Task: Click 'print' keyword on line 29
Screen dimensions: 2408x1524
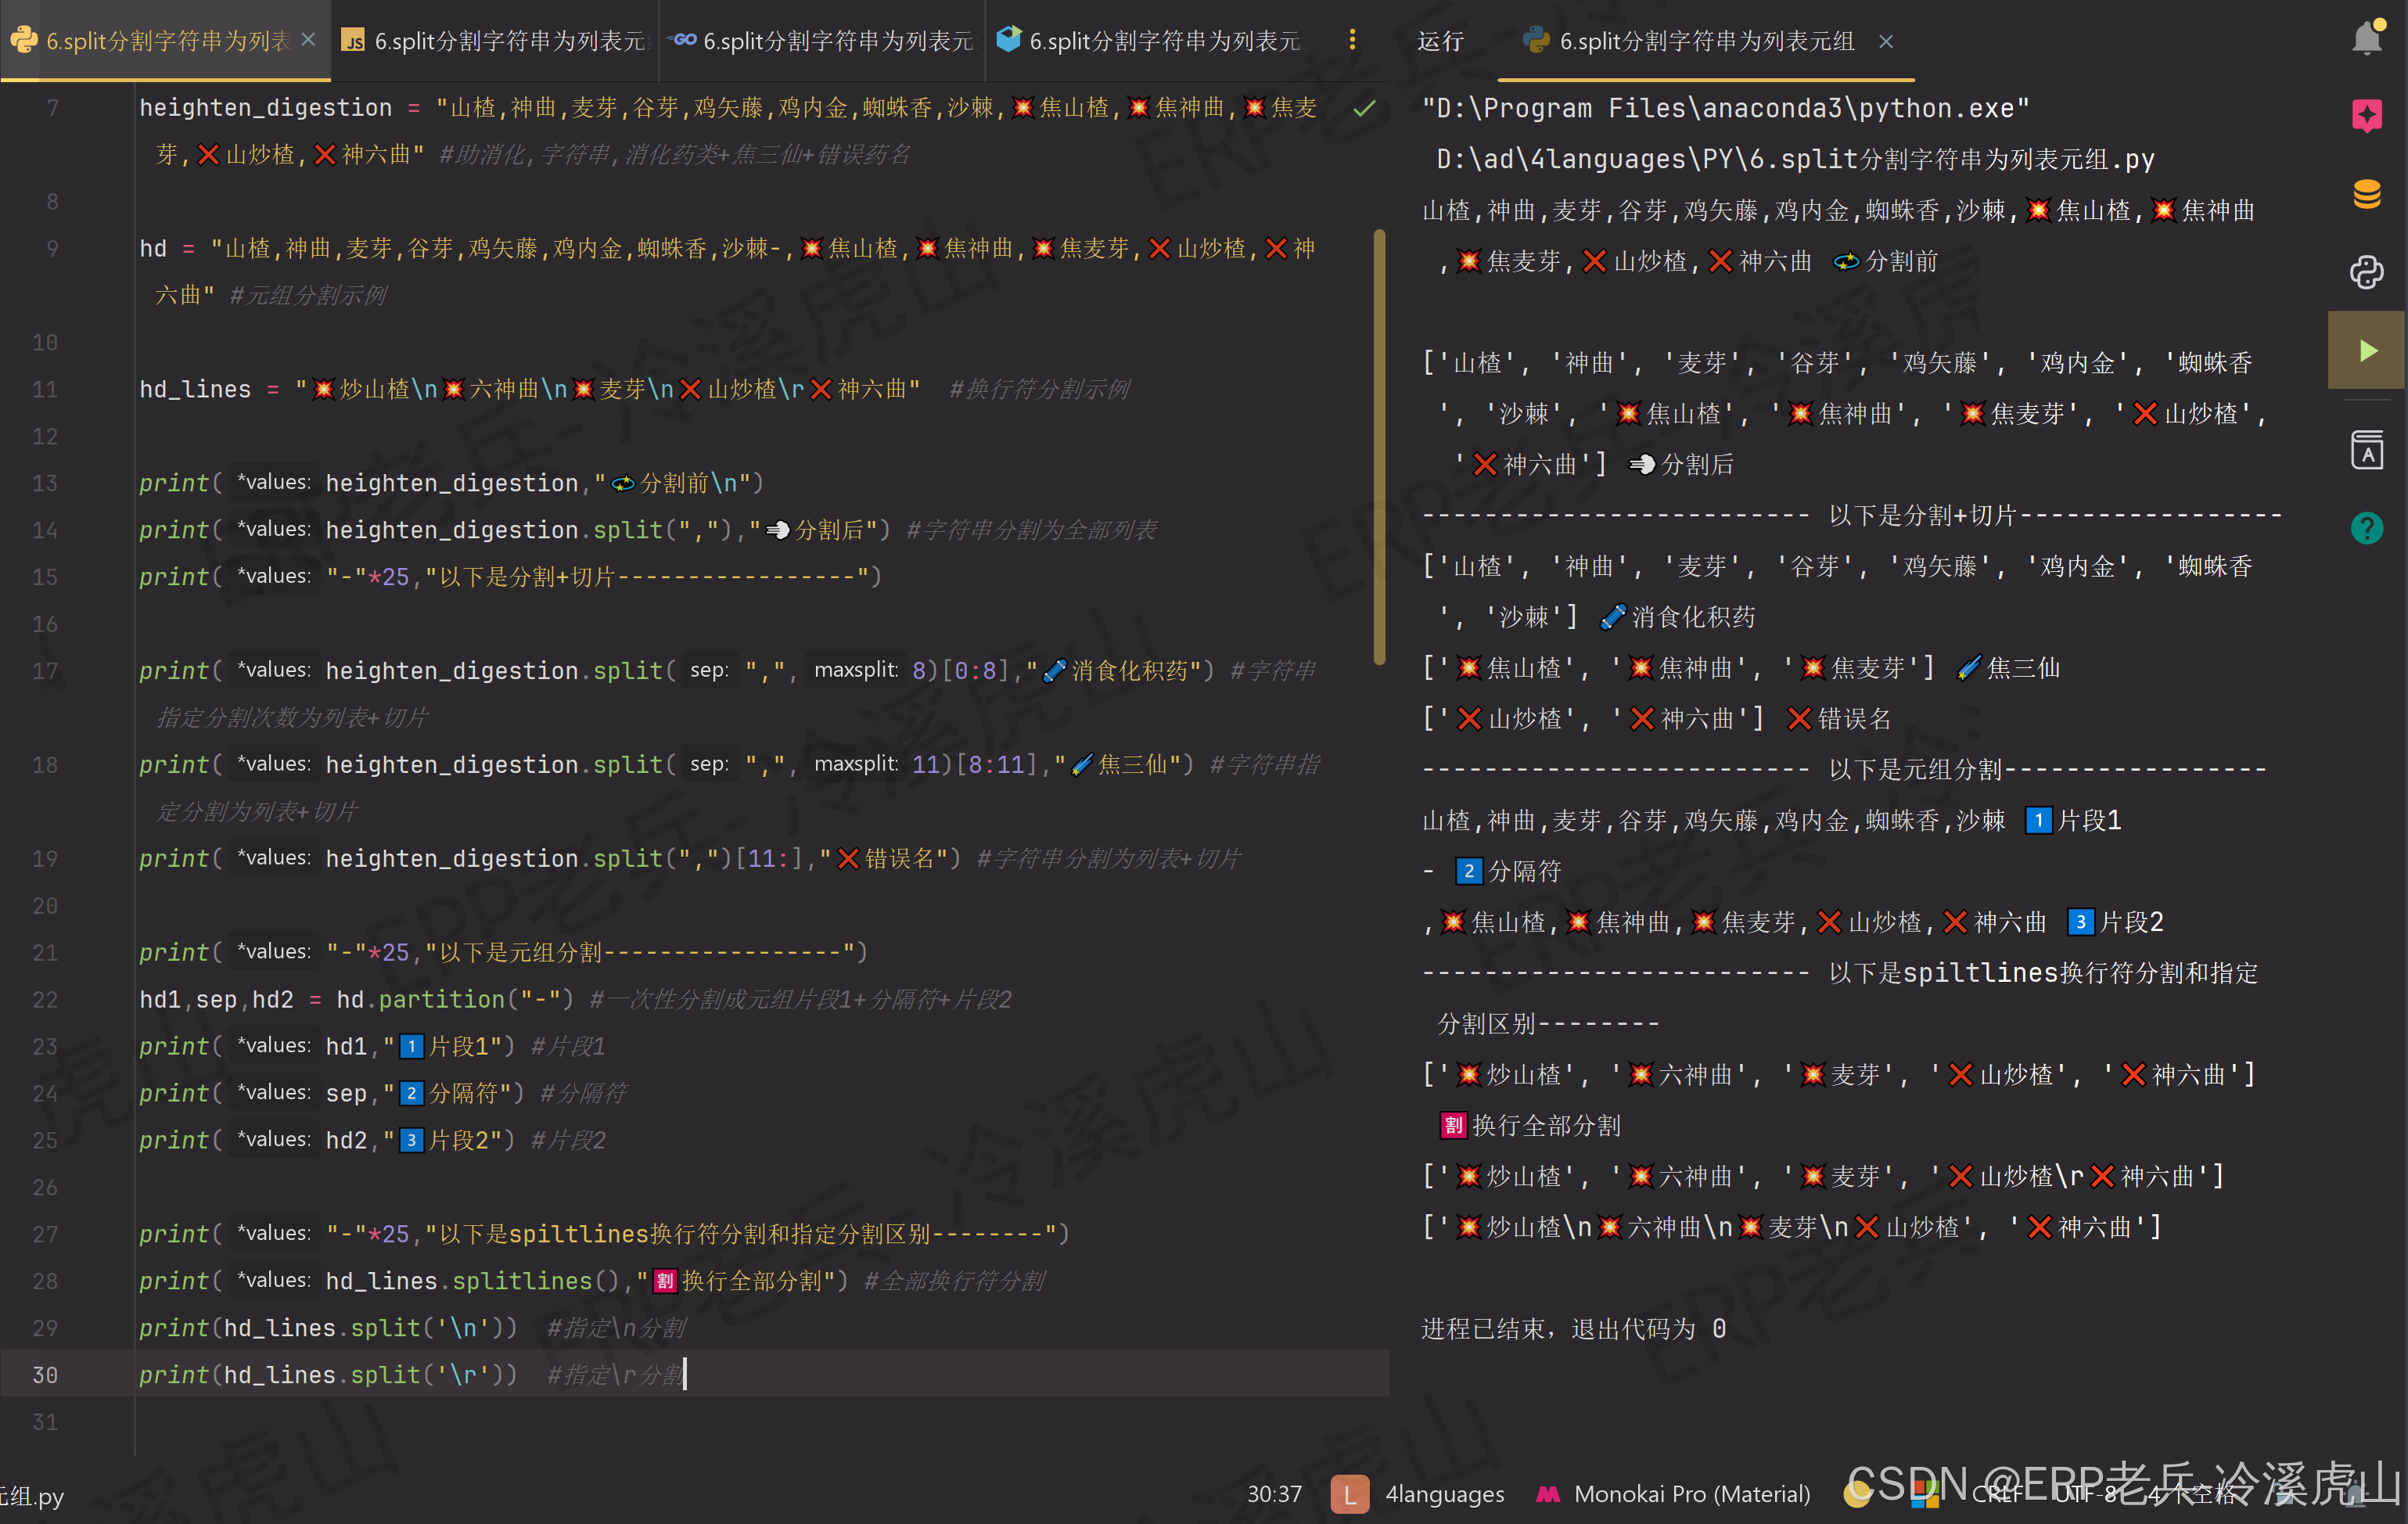Action: [x=174, y=1327]
